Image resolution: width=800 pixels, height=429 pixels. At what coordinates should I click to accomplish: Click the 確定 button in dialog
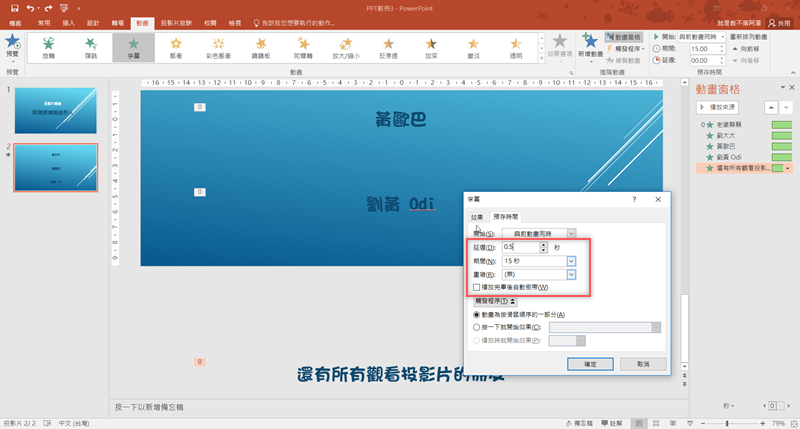point(591,364)
